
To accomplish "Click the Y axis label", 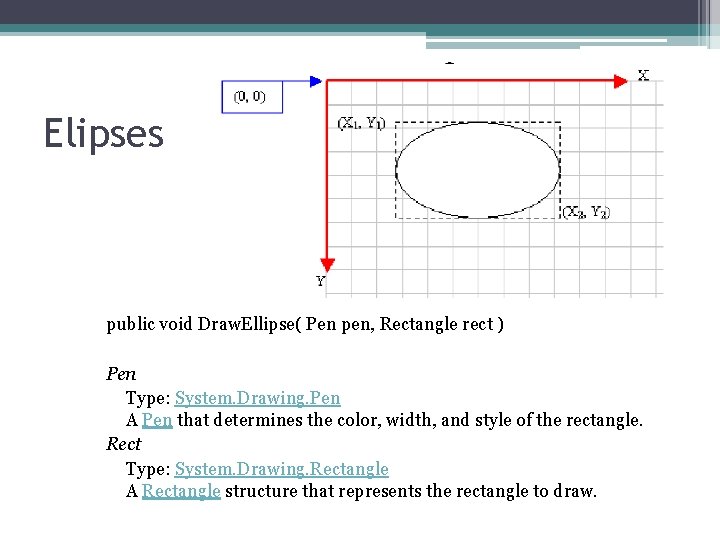I will click(x=321, y=281).
